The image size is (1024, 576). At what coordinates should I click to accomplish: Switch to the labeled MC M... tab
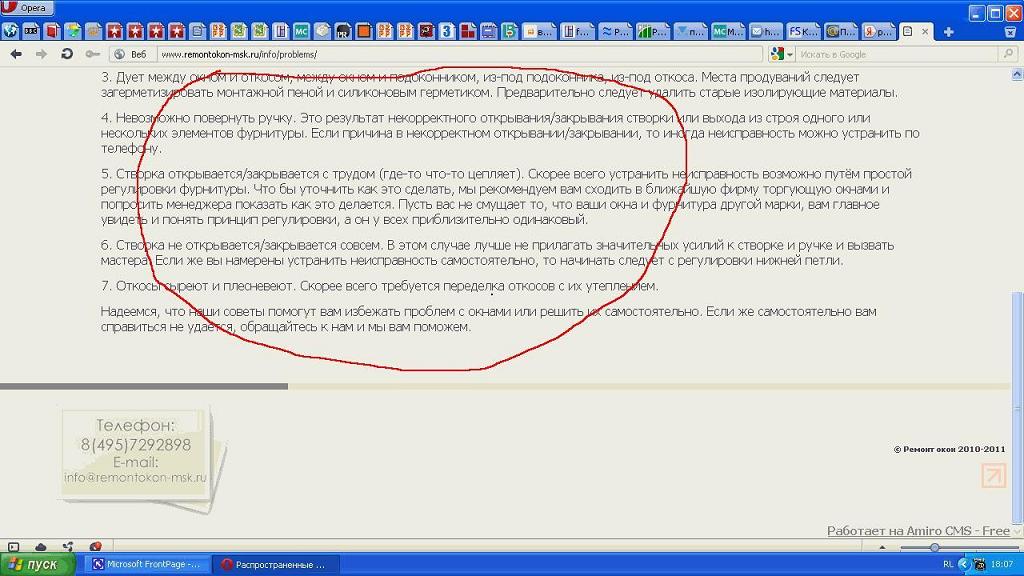pyautogui.click(x=727, y=31)
